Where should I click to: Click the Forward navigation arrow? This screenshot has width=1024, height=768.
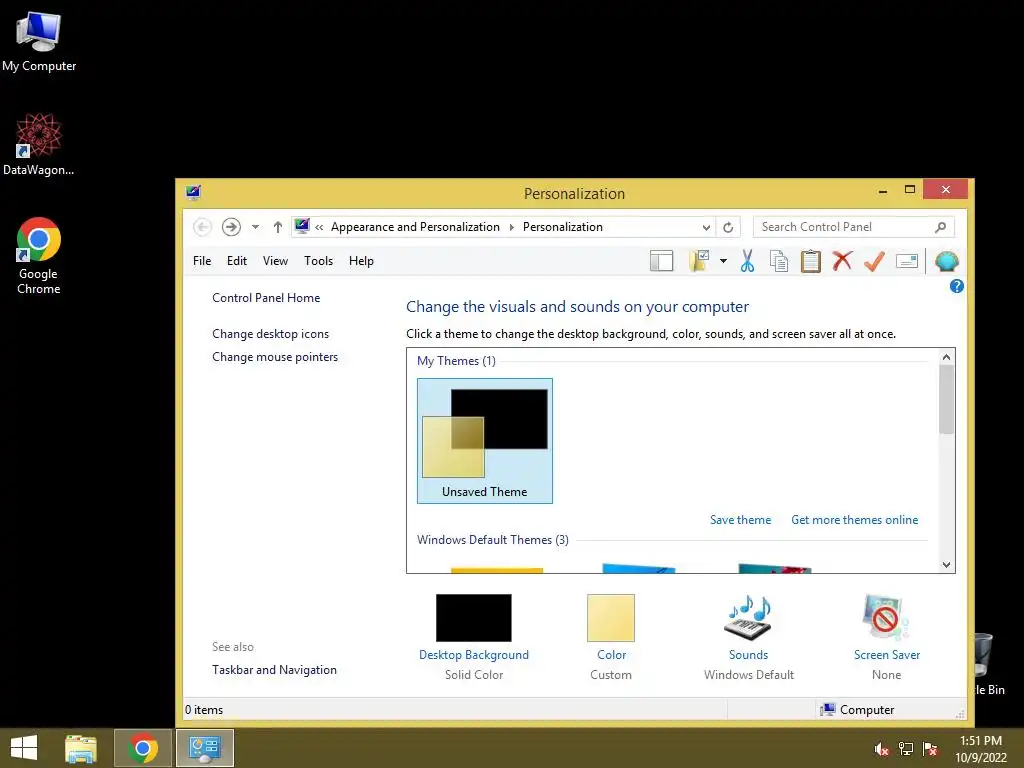(x=231, y=227)
